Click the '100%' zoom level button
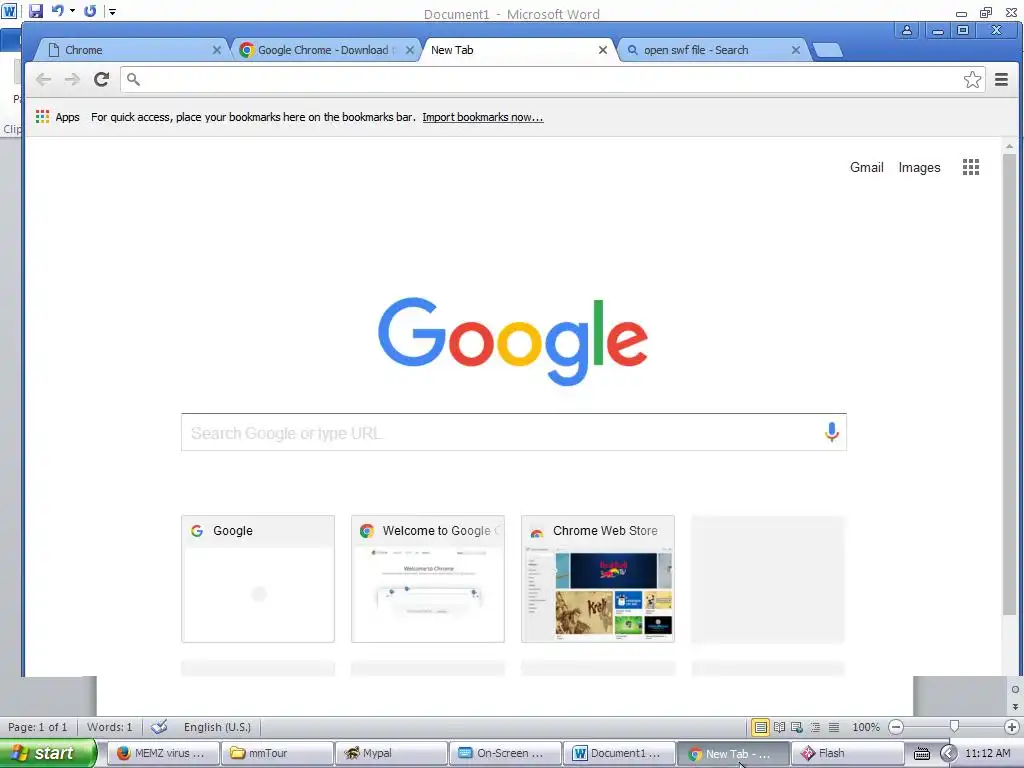1024x768 pixels. pos(866,727)
